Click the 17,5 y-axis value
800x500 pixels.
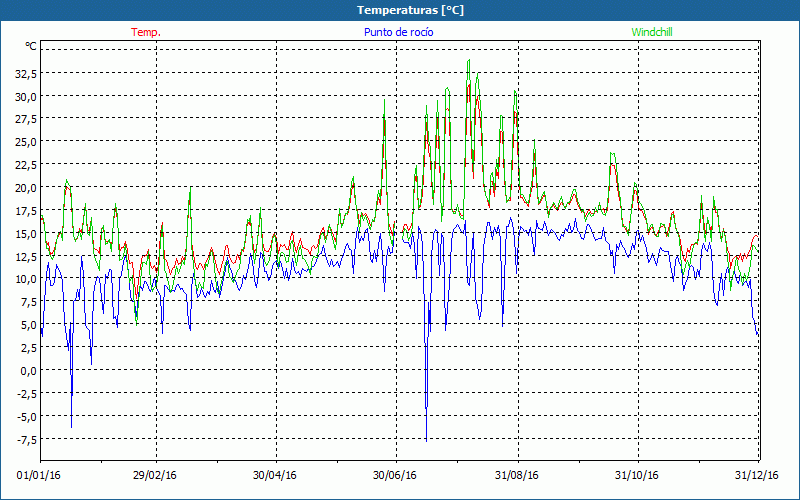point(26,211)
